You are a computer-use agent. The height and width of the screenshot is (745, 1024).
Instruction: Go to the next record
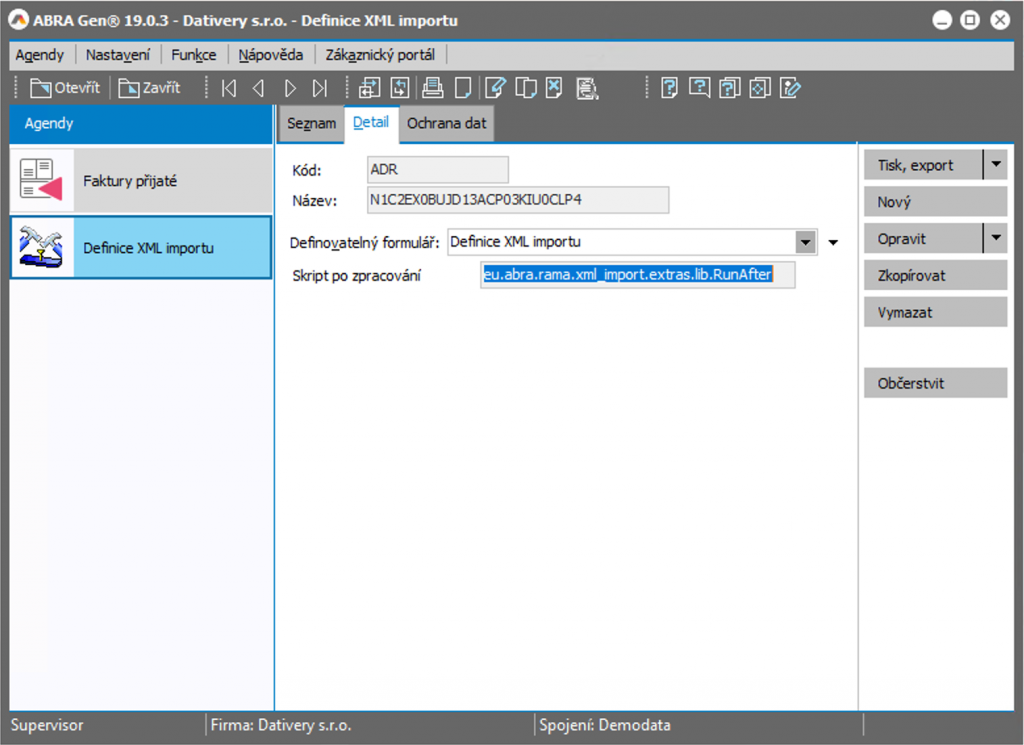290,87
